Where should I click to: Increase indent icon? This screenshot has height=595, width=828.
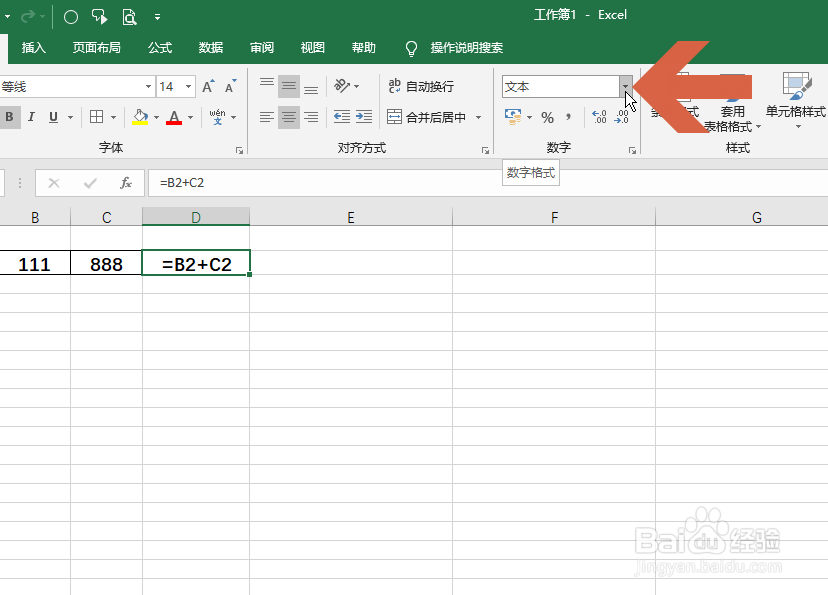364,117
